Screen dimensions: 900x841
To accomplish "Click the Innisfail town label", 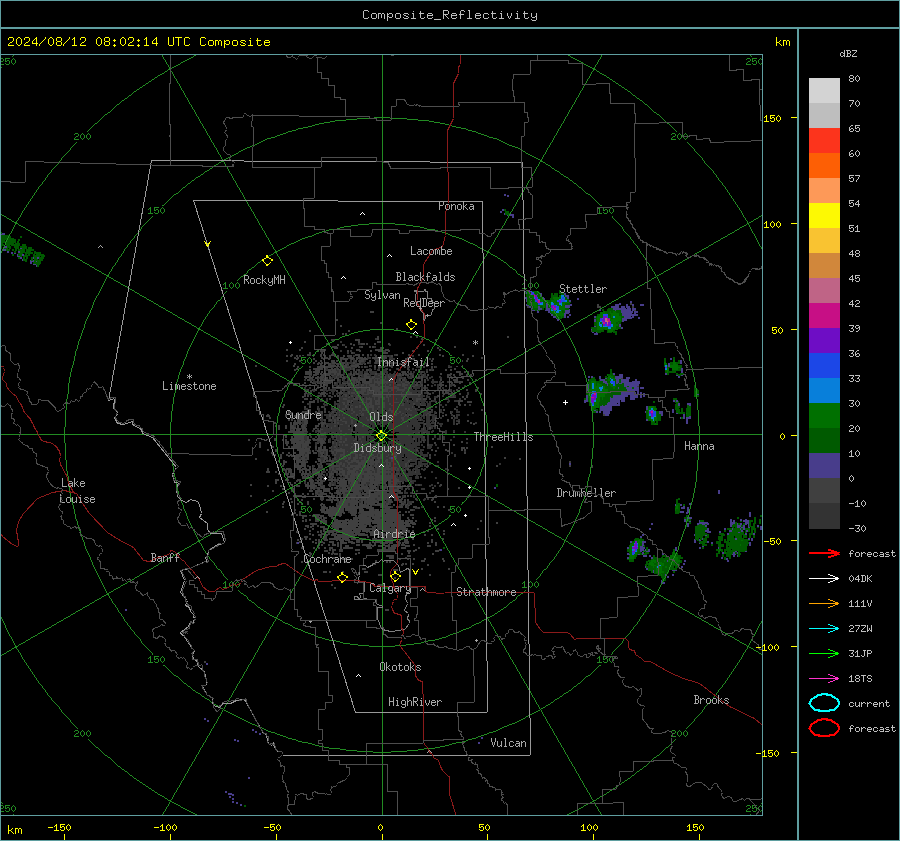I will (x=404, y=362).
